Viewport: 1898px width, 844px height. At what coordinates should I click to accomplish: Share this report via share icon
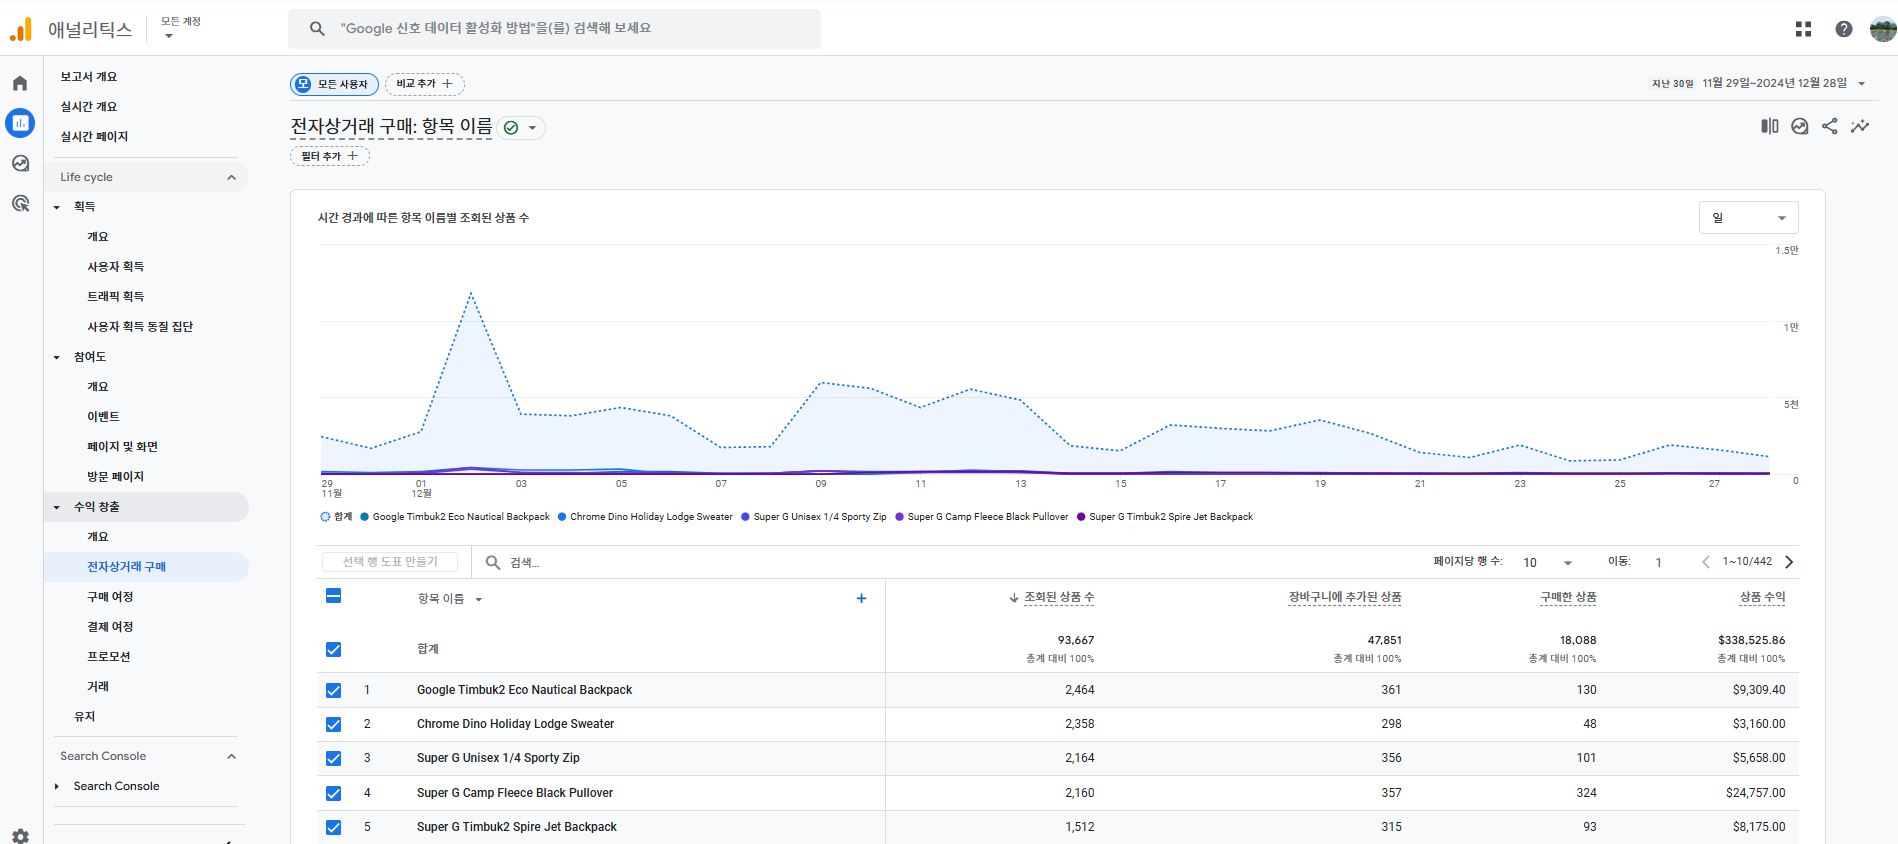[1830, 126]
